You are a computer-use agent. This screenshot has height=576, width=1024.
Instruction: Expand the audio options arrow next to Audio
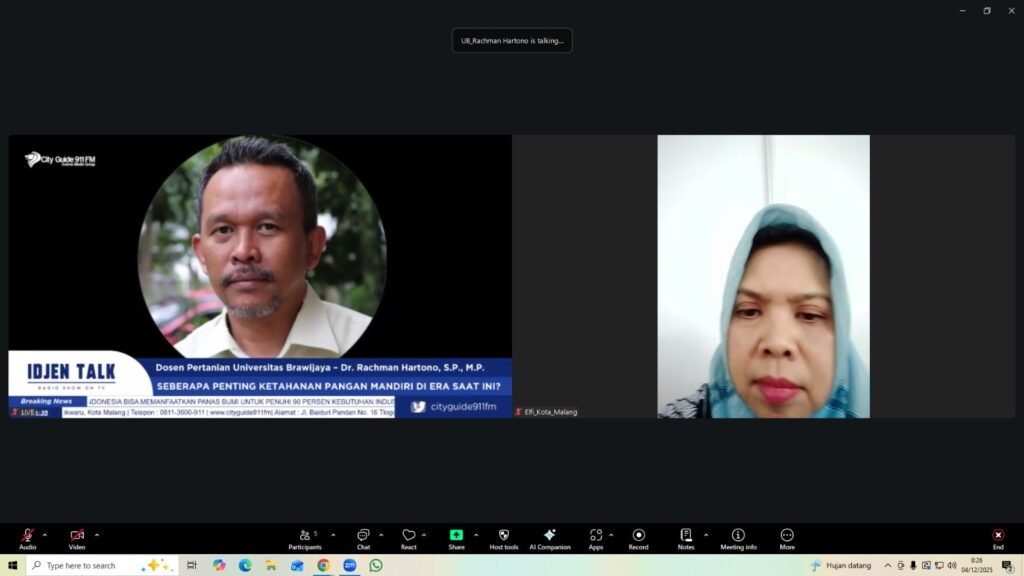point(45,535)
